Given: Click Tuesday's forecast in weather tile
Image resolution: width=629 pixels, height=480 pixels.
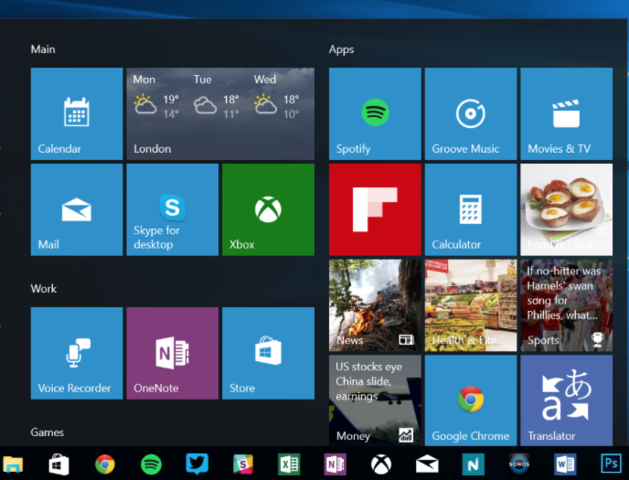Looking at the screenshot, I should [x=217, y=97].
